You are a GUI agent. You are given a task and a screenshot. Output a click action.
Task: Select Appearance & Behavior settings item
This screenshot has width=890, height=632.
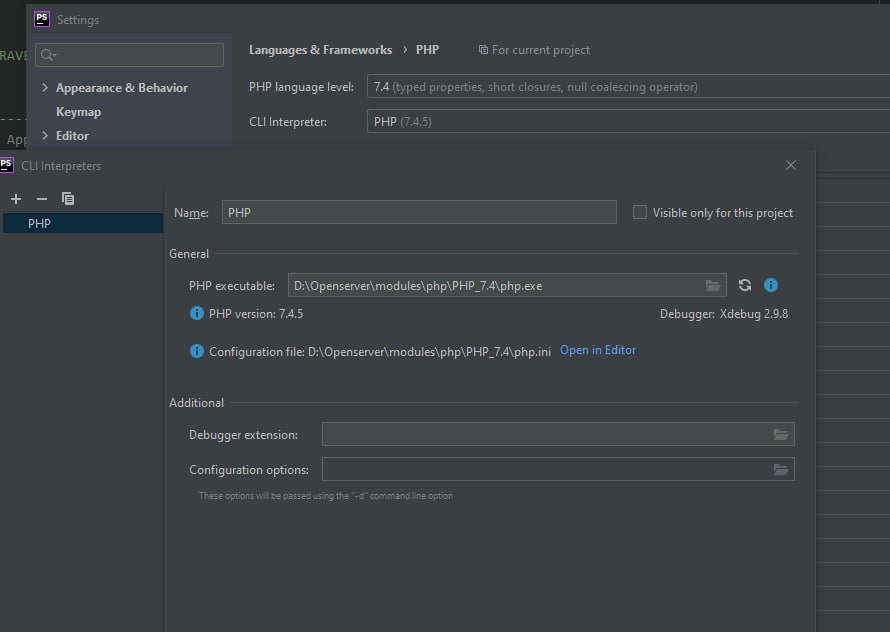[x=121, y=87]
